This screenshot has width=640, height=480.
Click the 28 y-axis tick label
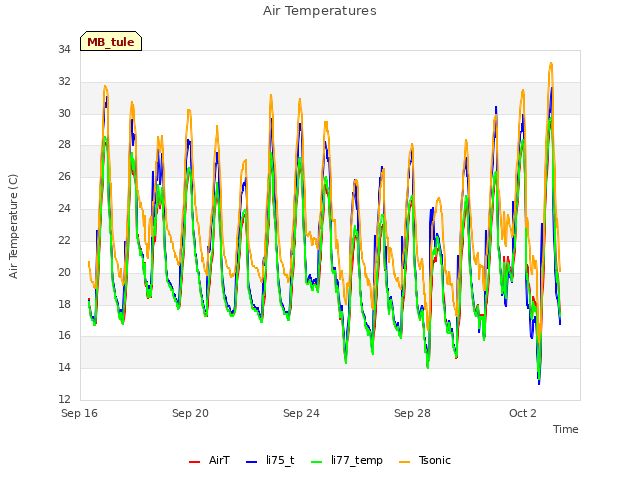coord(64,144)
